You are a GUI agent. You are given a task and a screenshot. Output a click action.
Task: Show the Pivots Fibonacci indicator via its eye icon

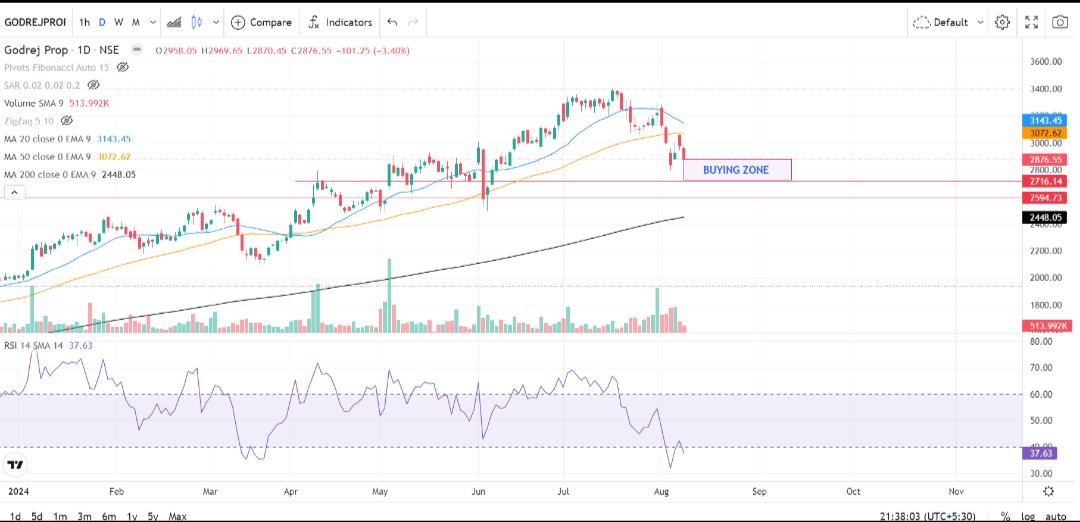(123, 67)
